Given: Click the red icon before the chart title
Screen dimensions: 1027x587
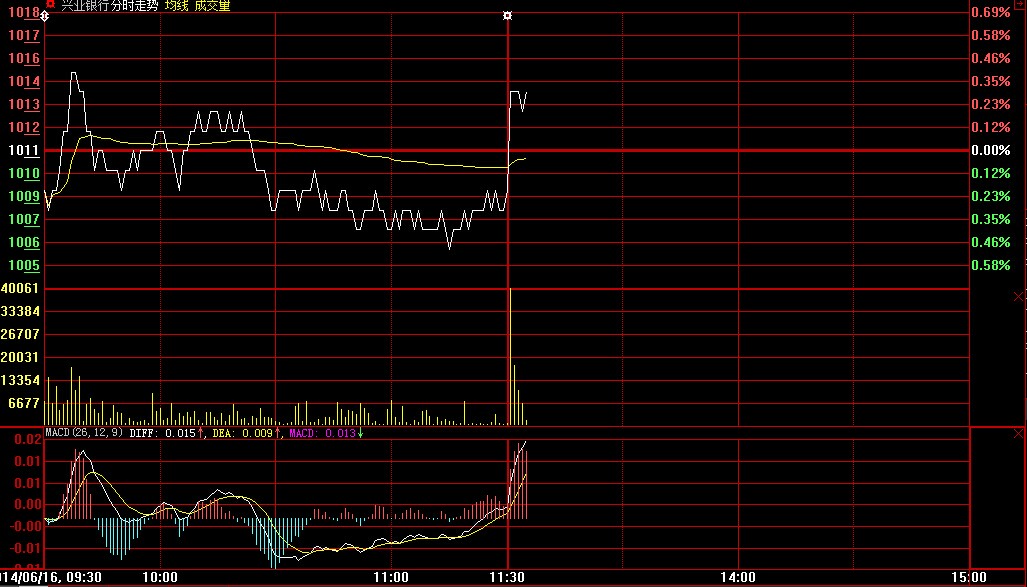Looking at the screenshot, I should 51,5.
